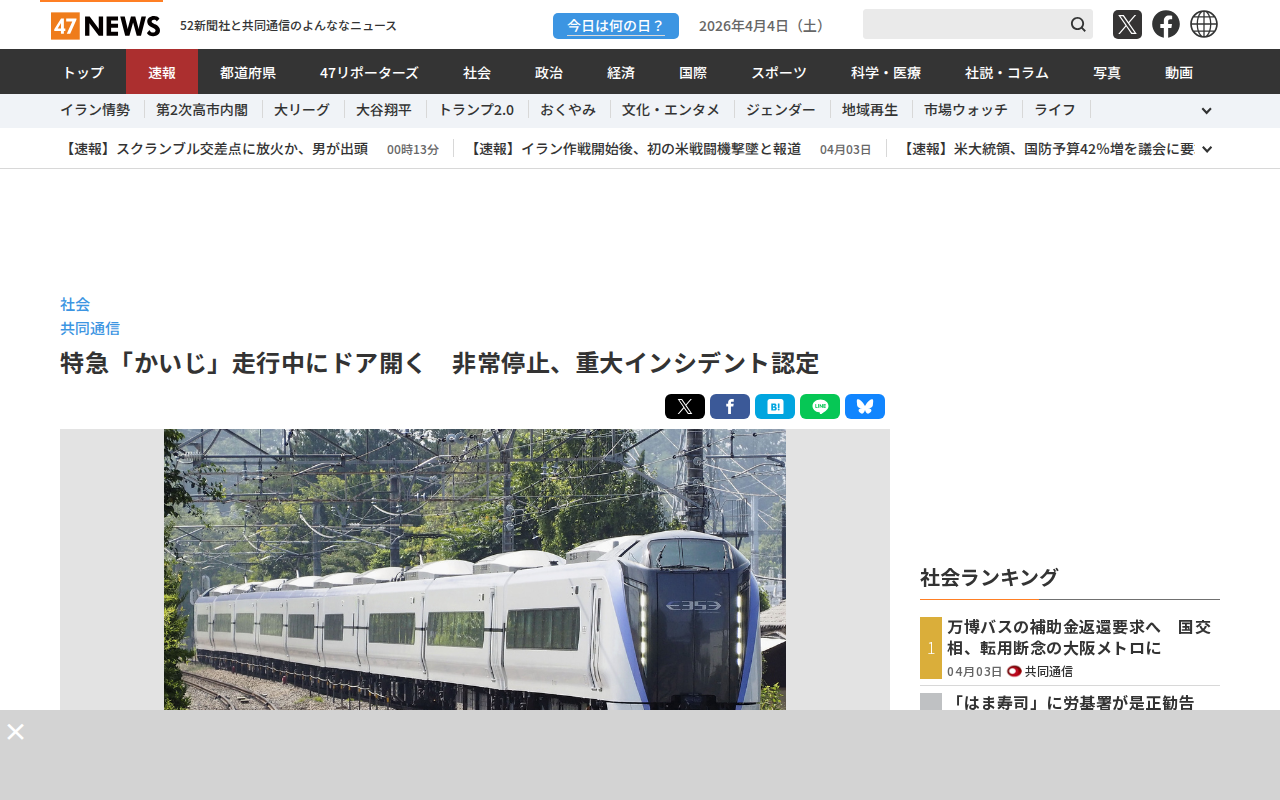Open the Facebook icon in header
1280x800 pixels.
(x=1166, y=24)
